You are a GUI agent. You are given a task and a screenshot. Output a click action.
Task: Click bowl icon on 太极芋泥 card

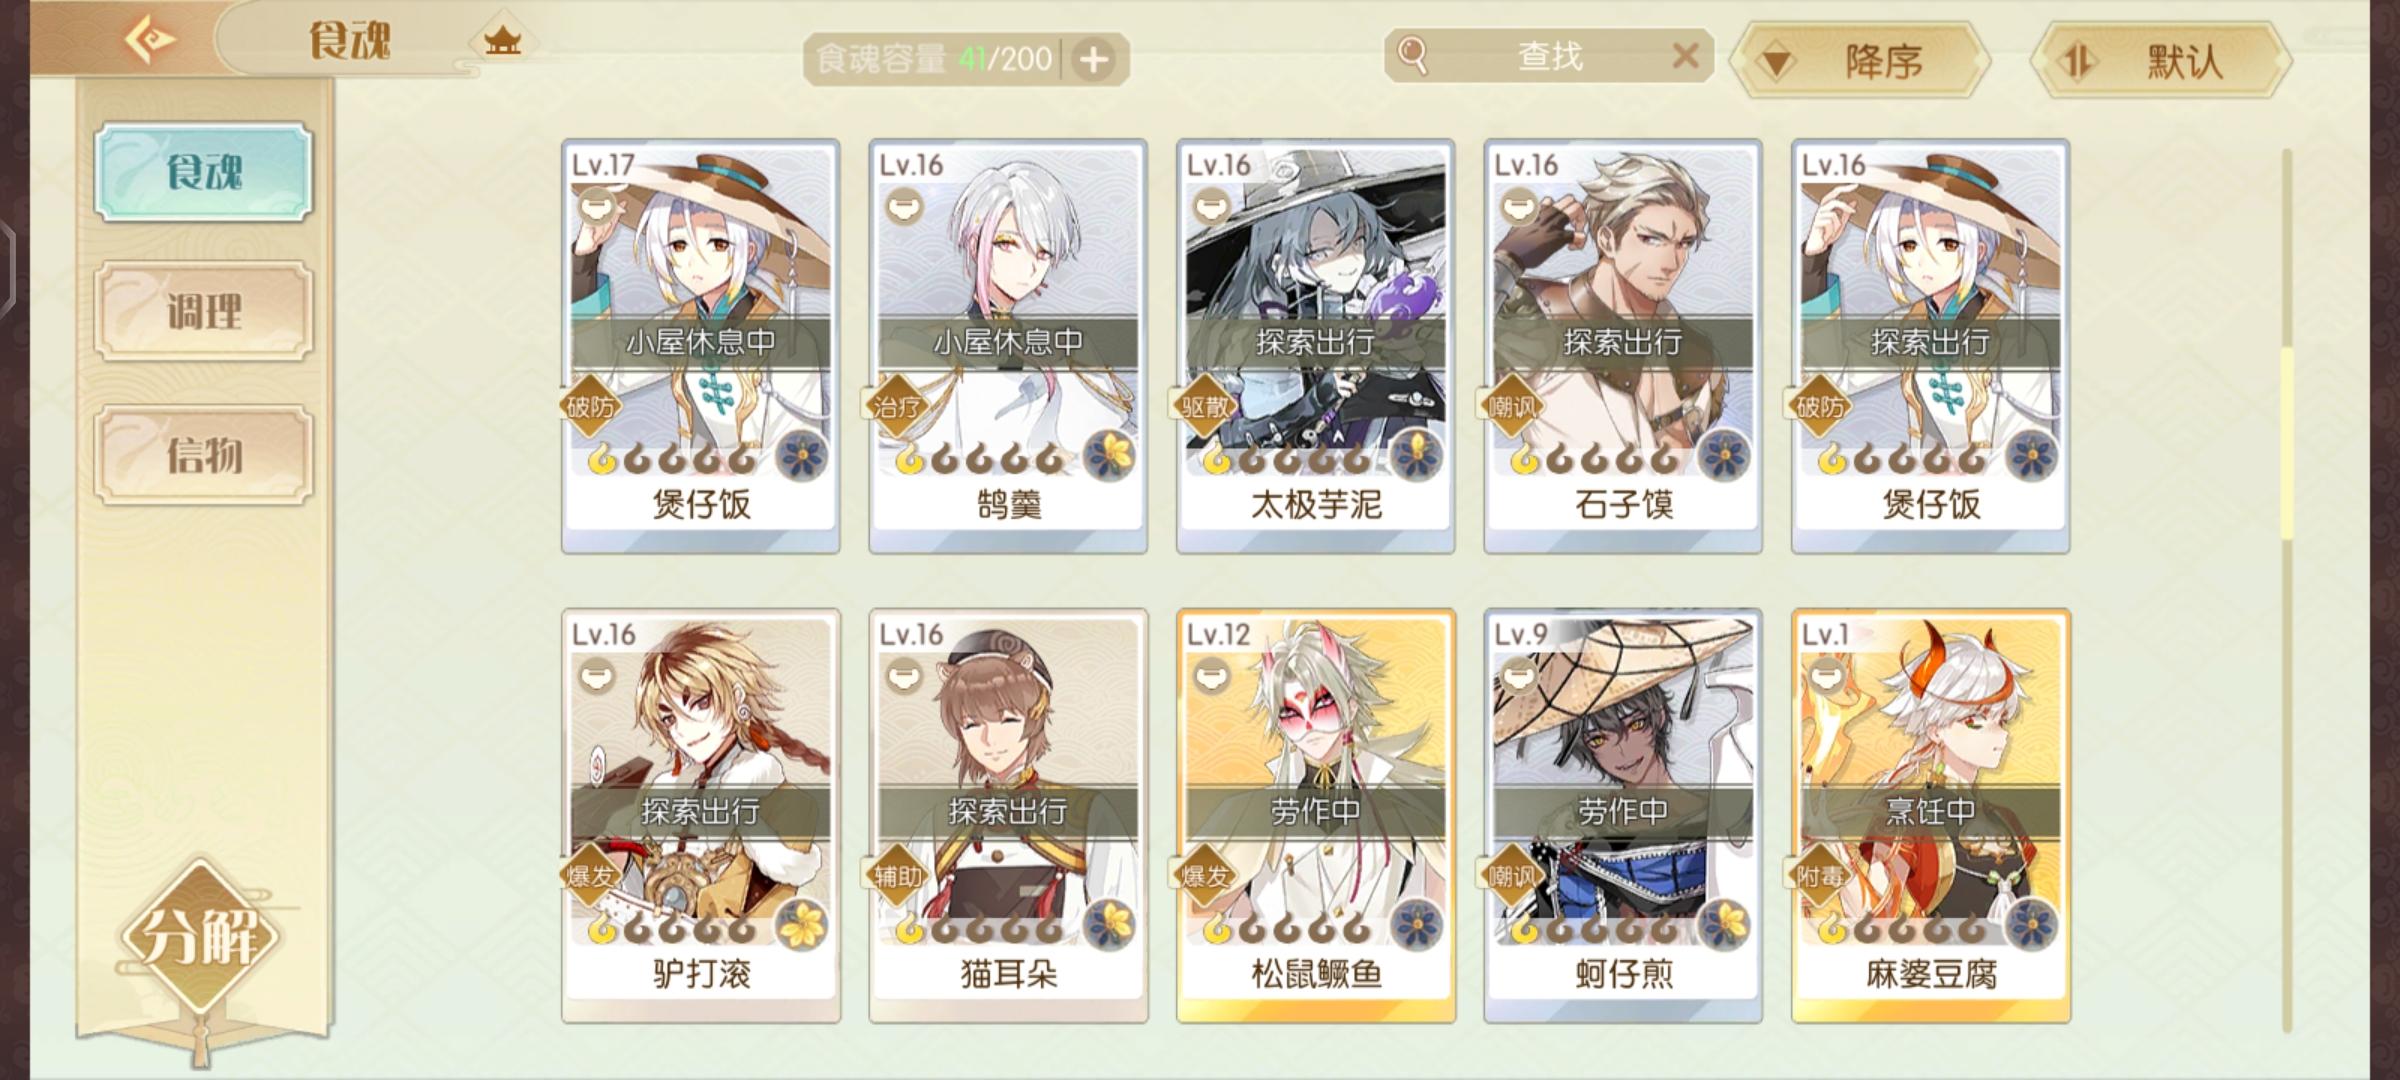pos(1212,207)
